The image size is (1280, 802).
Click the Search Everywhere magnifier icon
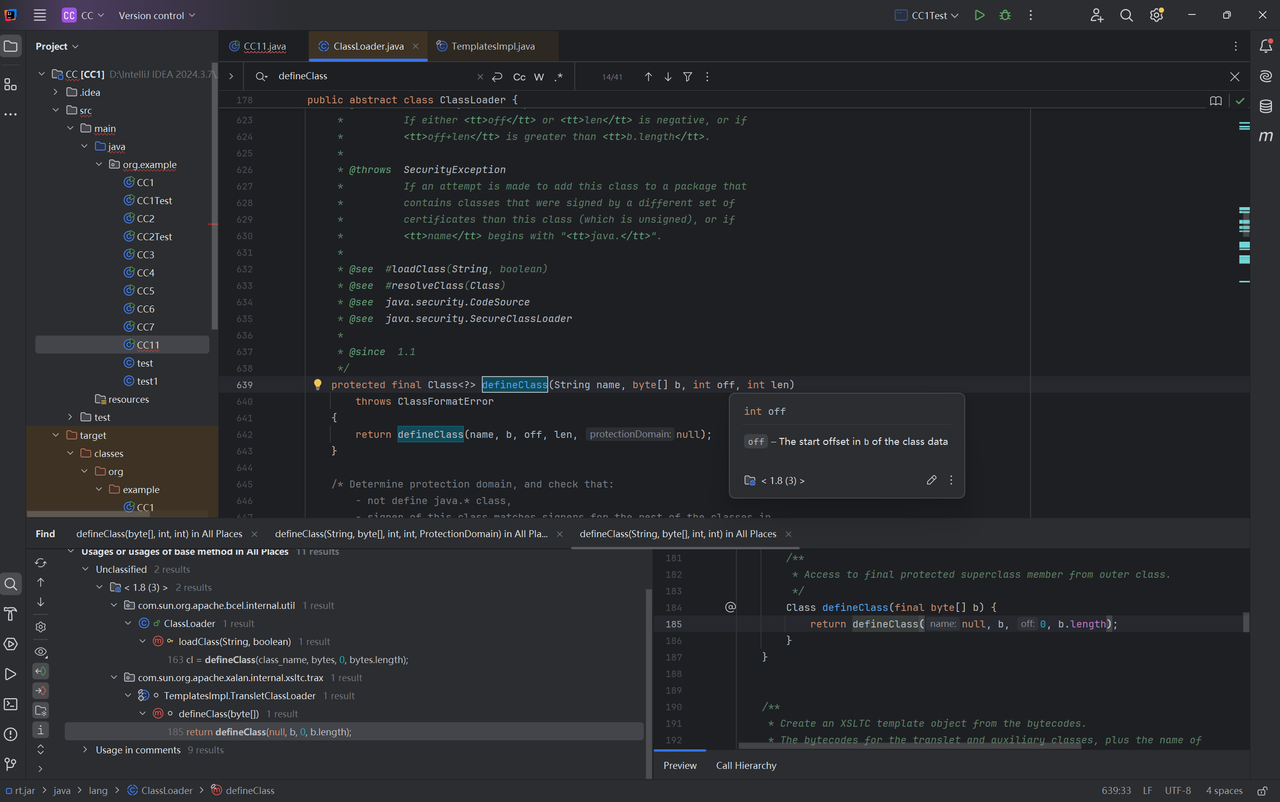(1126, 15)
